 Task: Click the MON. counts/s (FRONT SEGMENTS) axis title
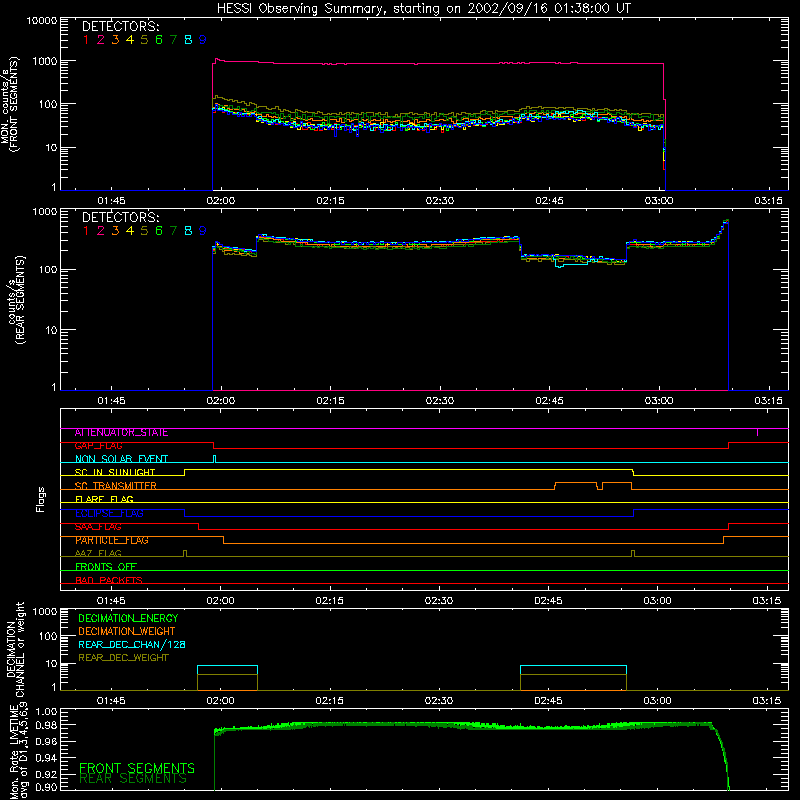tap(10, 104)
